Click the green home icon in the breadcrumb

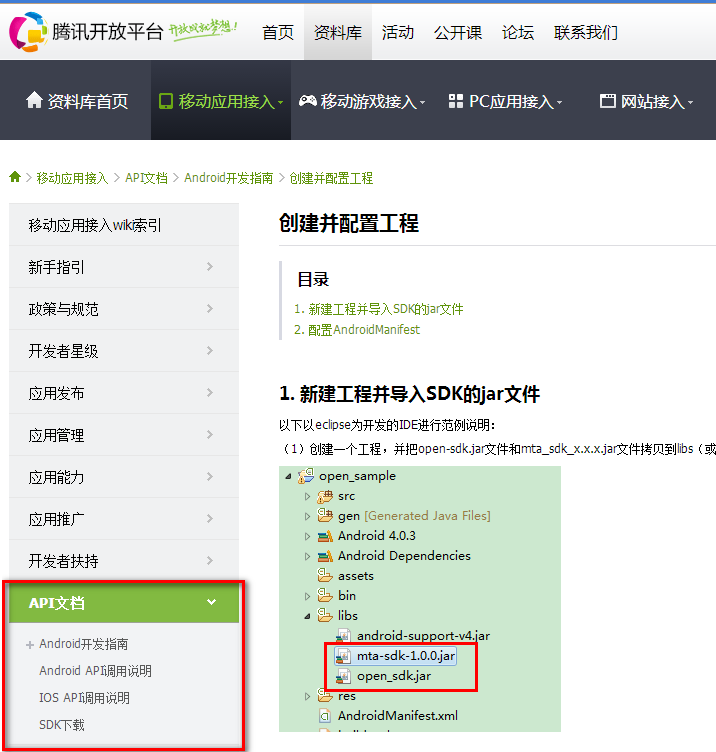pyautogui.click(x=15, y=177)
